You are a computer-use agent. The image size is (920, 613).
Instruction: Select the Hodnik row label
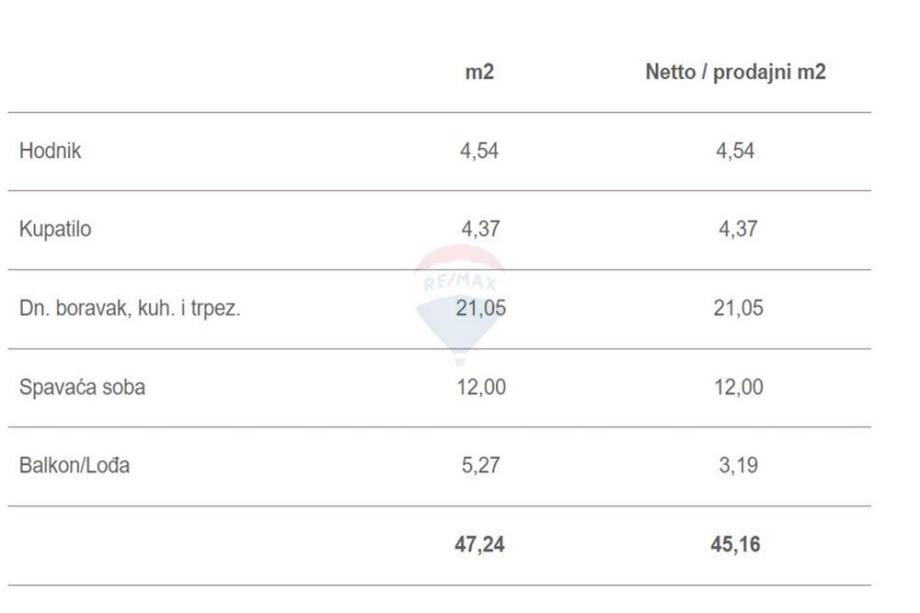point(50,152)
